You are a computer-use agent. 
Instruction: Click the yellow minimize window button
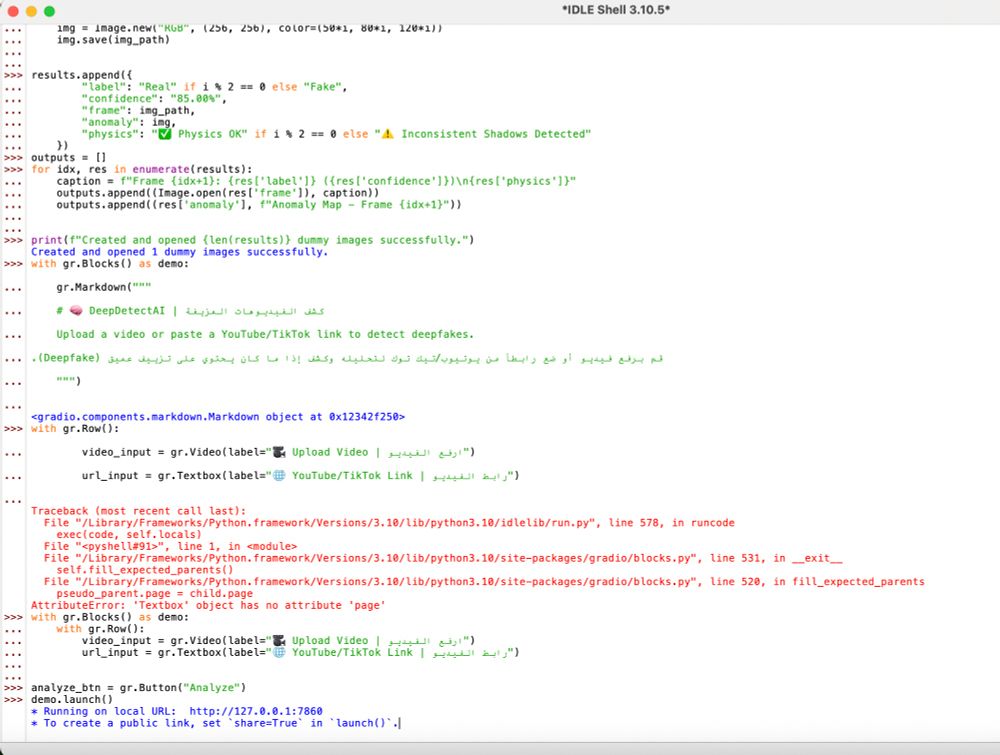point(31,11)
